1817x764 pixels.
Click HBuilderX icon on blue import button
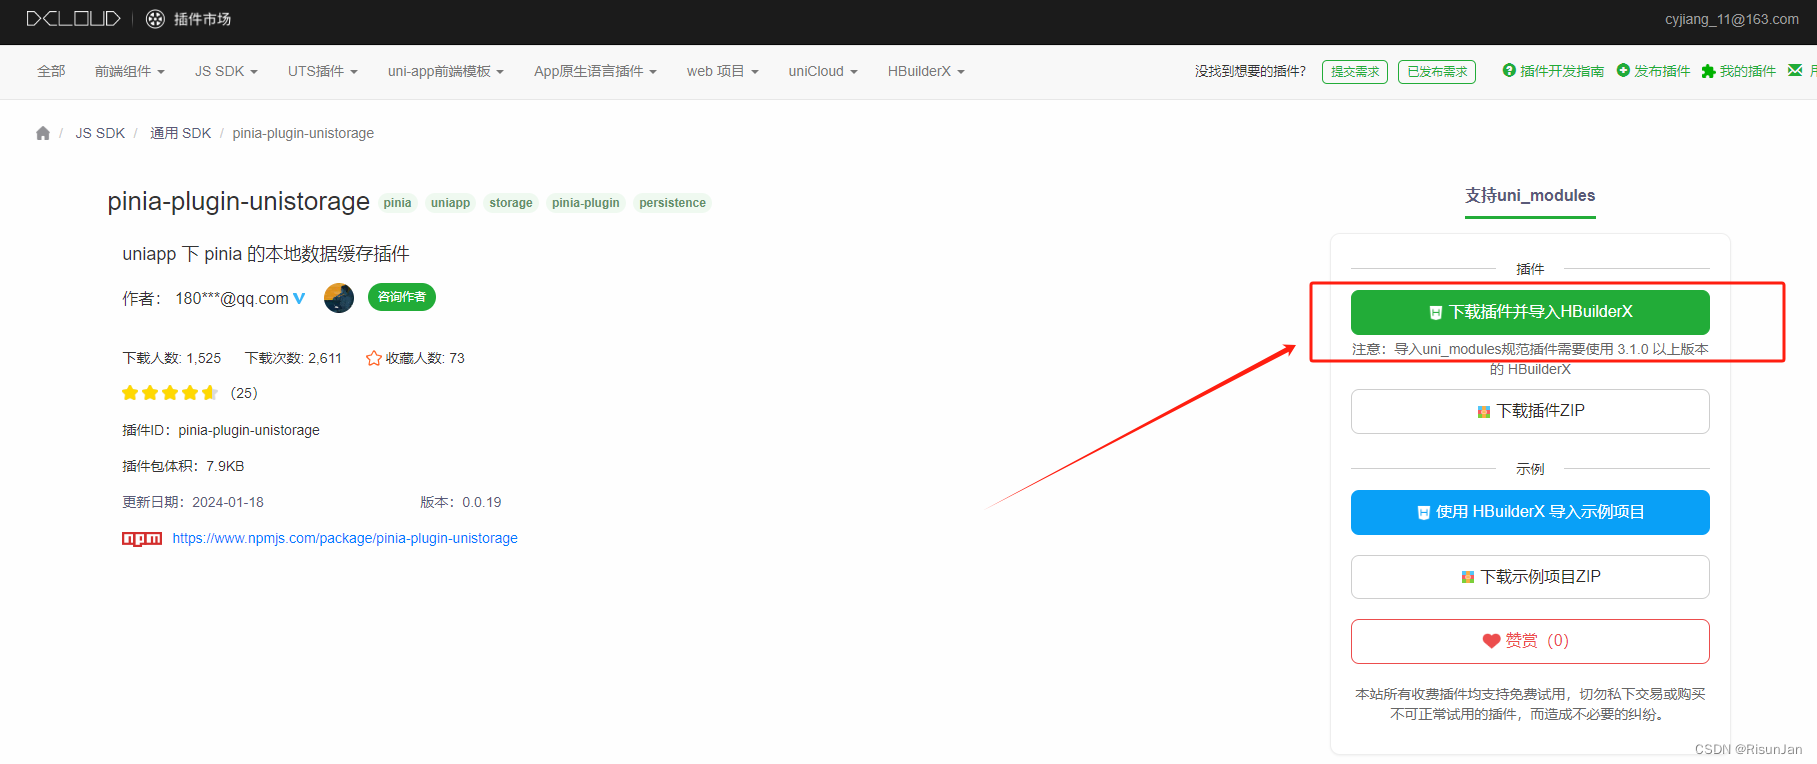(1424, 513)
